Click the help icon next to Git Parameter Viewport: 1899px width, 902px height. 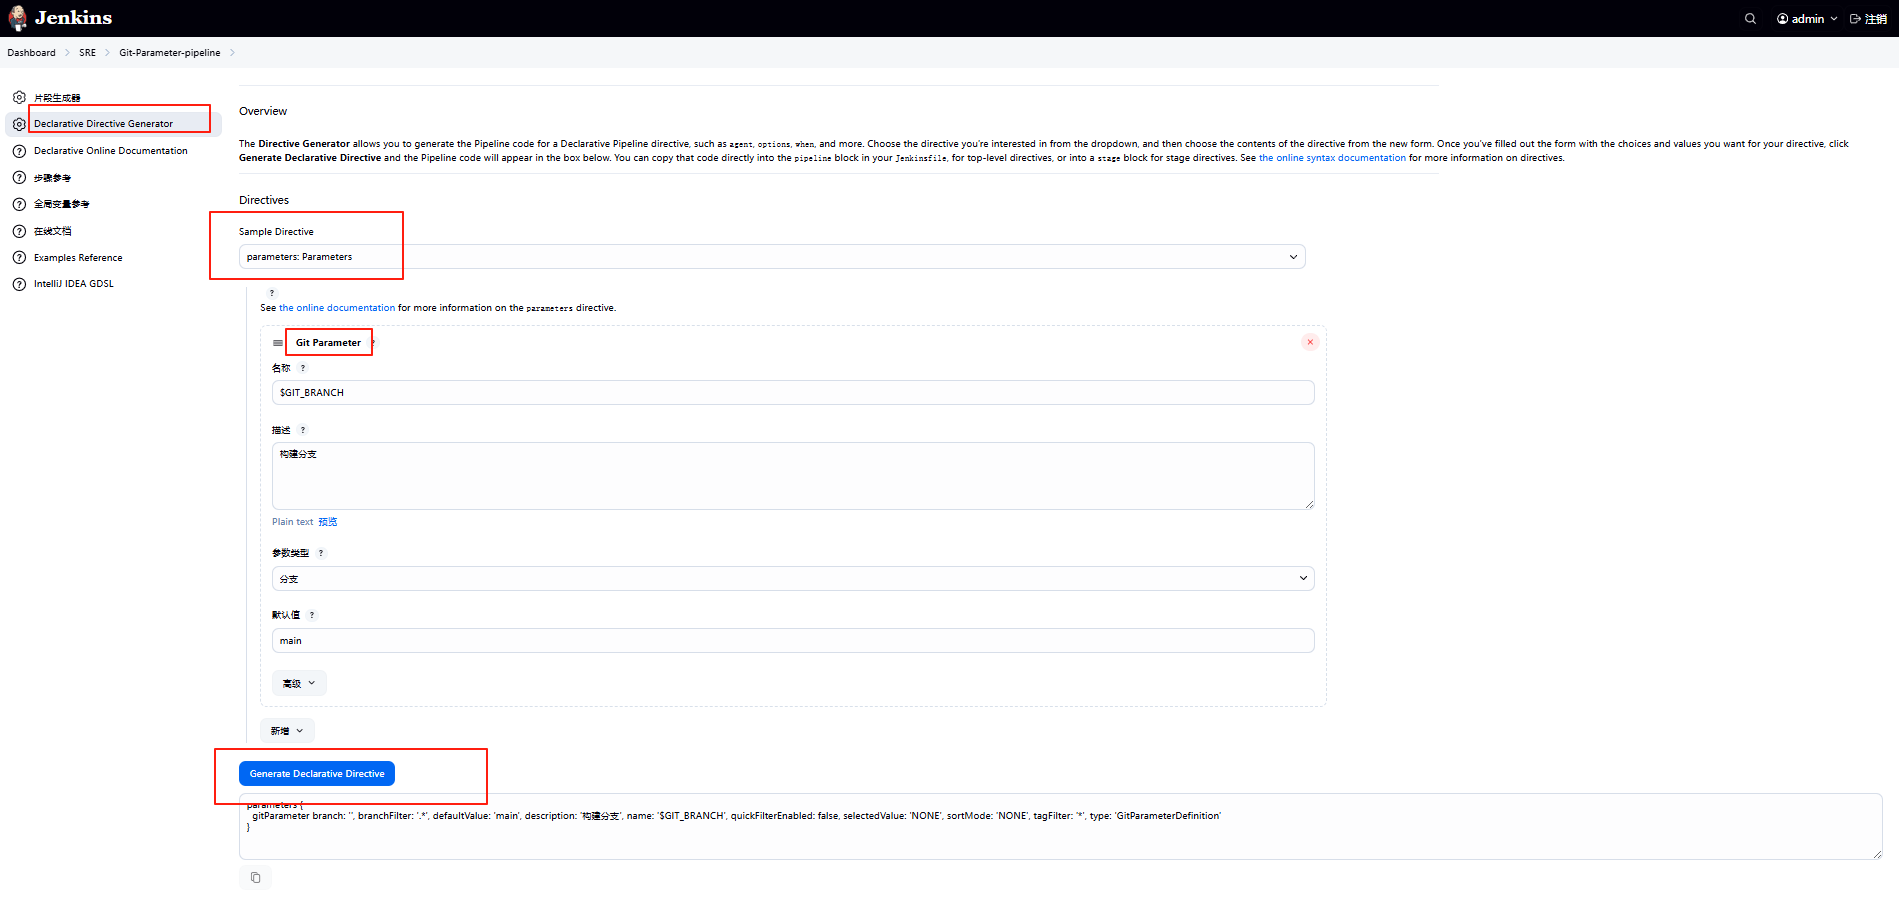coord(373,343)
